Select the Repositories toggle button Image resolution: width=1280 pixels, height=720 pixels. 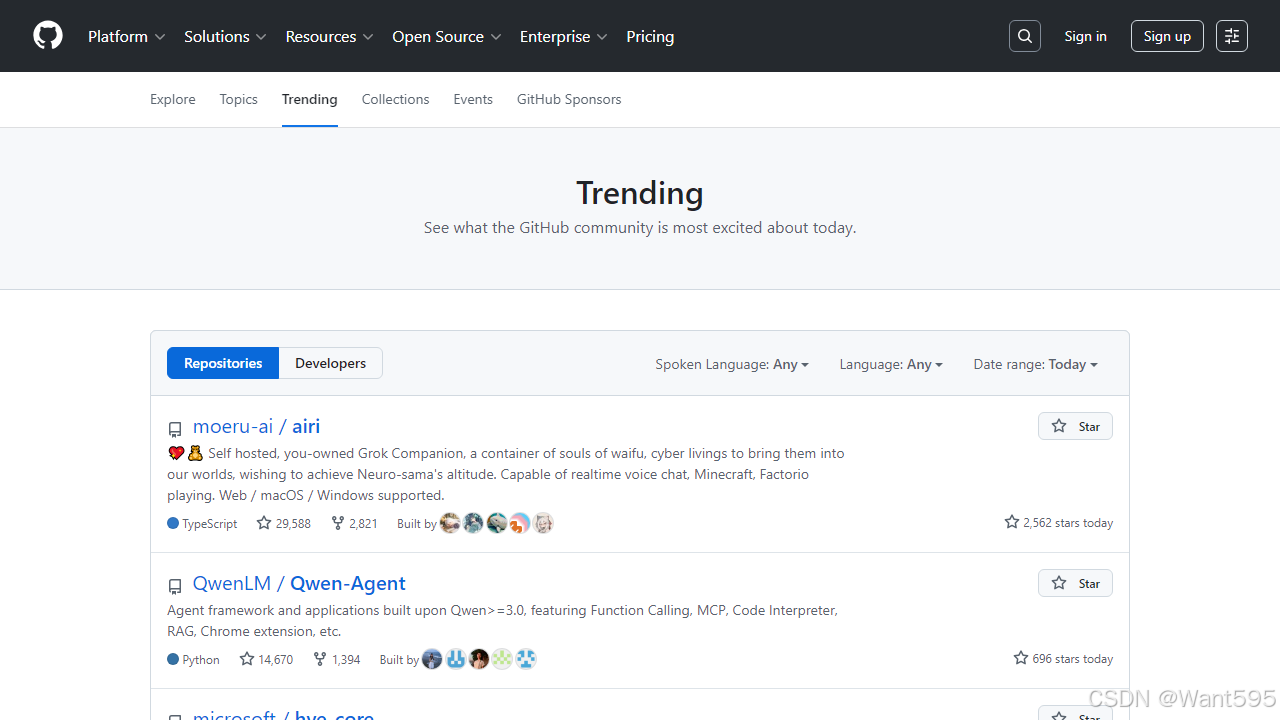tap(223, 363)
